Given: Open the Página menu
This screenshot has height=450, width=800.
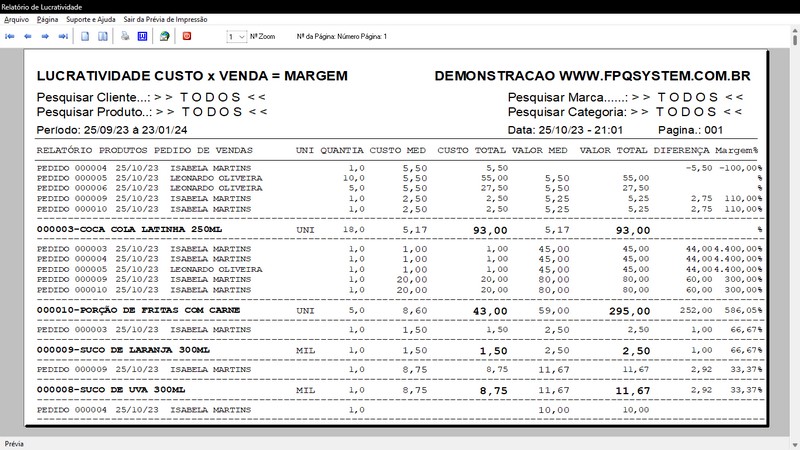Looking at the screenshot, I should pyautogui.click(x=47, y=19).
